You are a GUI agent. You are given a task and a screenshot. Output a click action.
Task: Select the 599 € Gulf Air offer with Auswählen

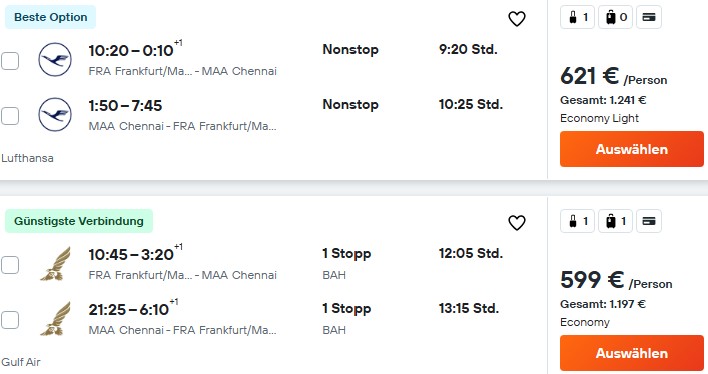(632, 353)
